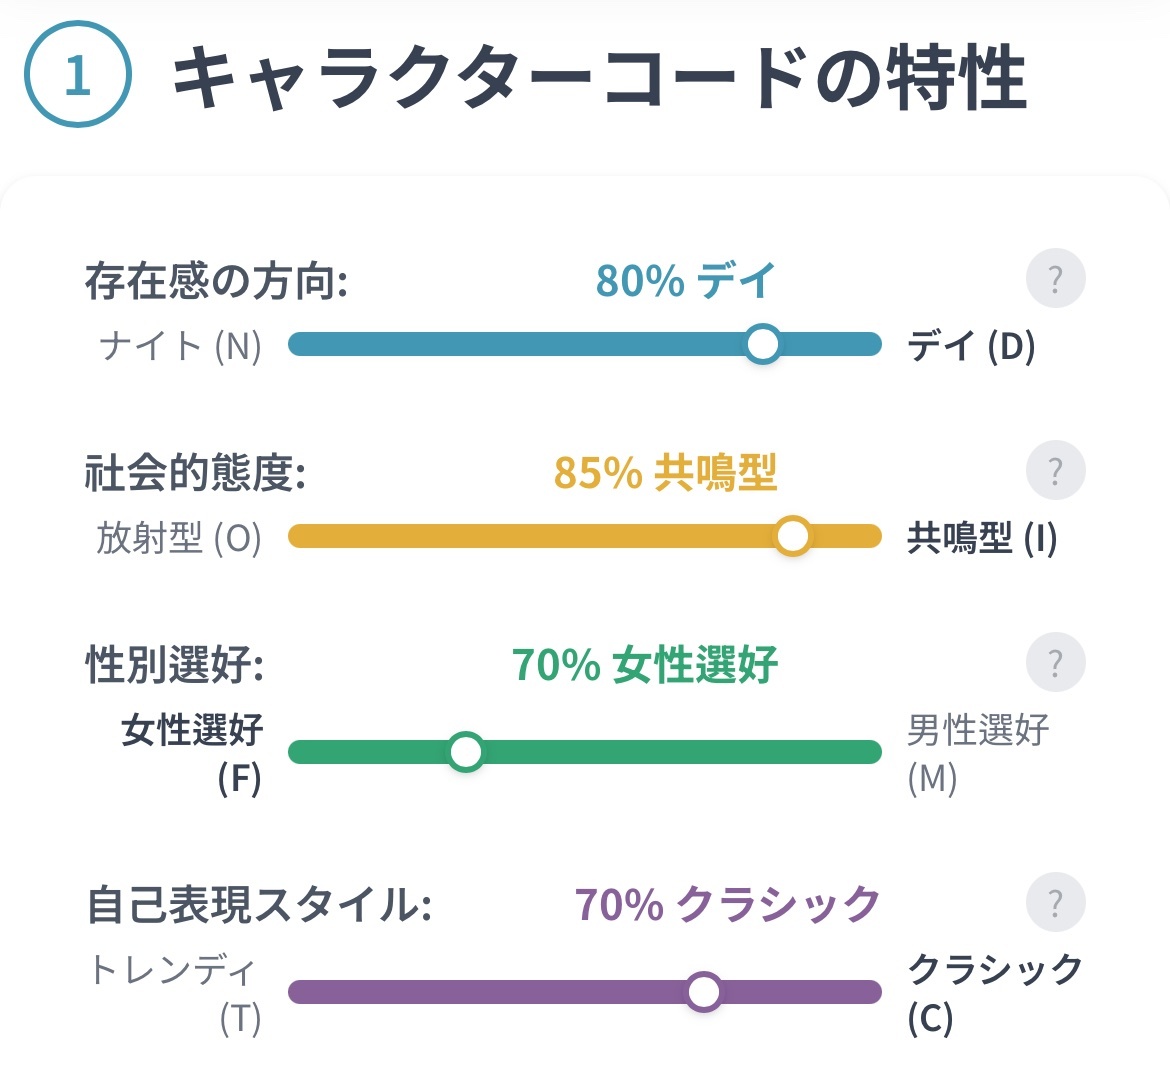The image size is (1170, 1083).
Task: Click the yellow 社会的態度 slider knob
Action: (792, 536)
